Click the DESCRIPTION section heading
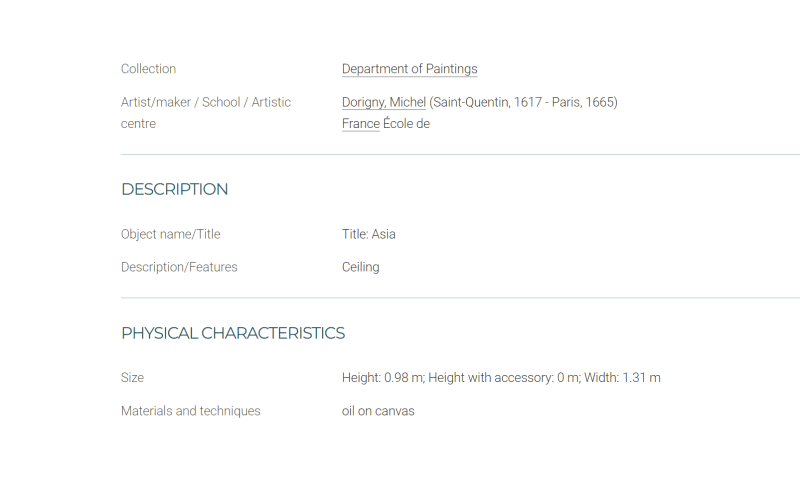 click(x=174, y=189)
